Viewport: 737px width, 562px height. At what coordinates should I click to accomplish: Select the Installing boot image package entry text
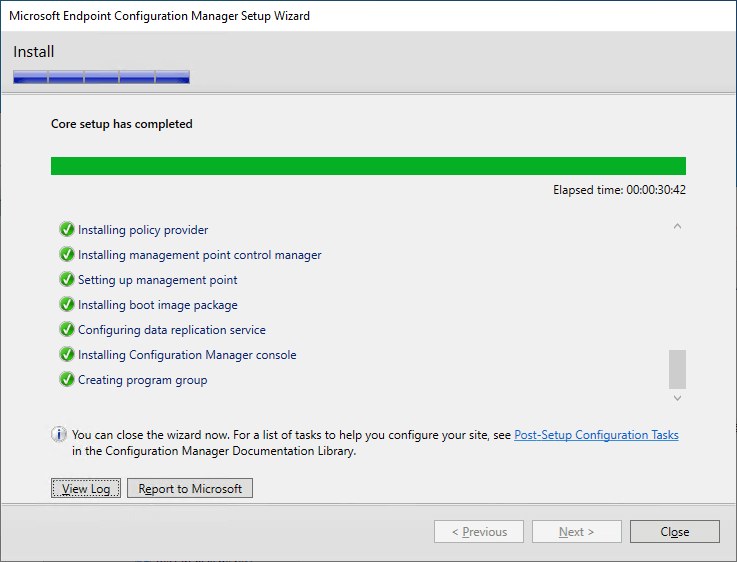[x=157, y=305]
